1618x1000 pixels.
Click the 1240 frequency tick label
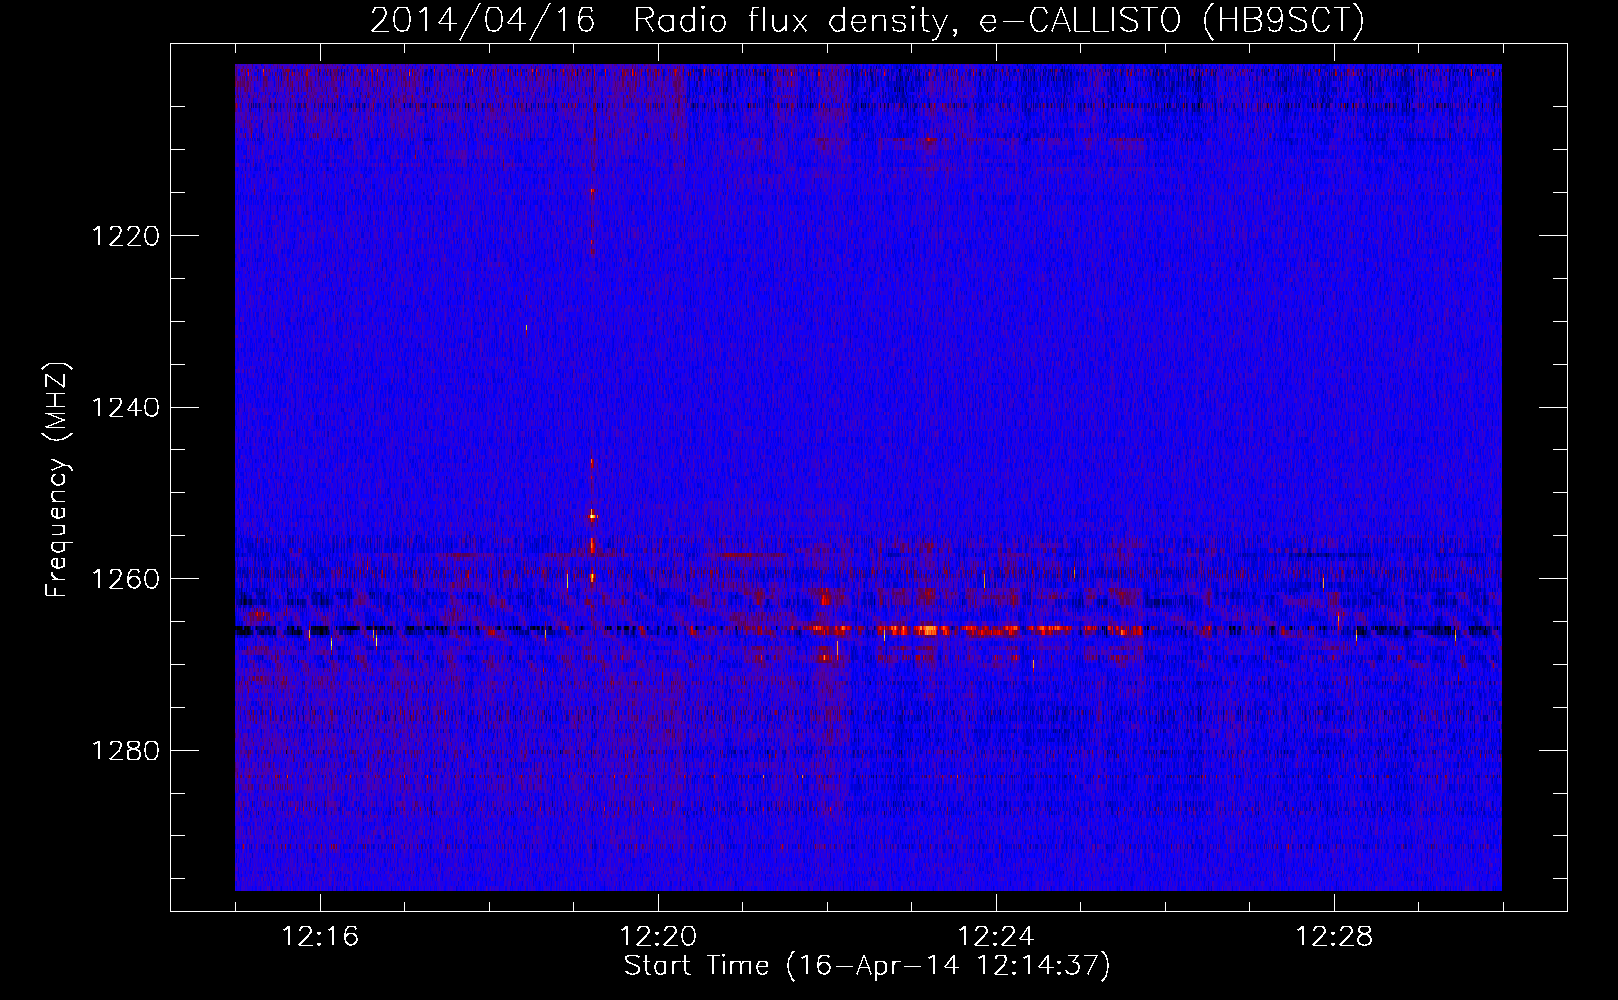pyautogui.click(x=126, y=407)
